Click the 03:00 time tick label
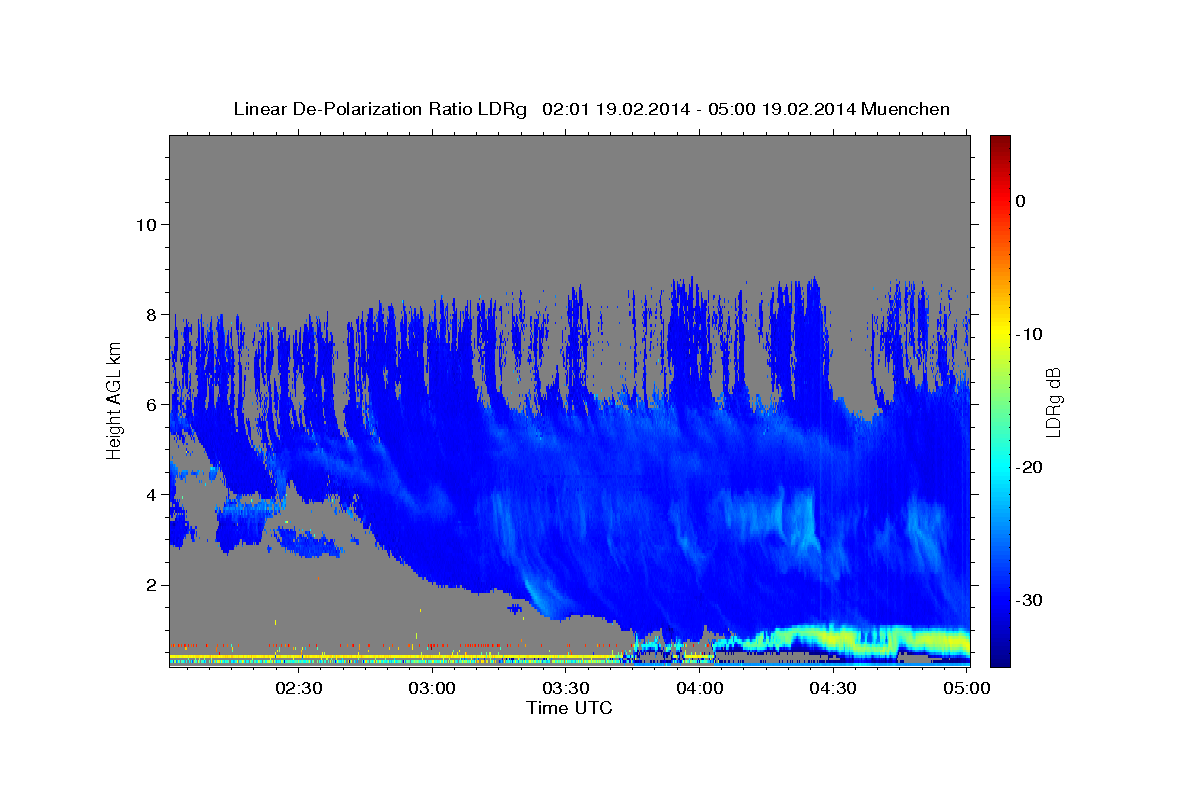The height and width of the screenshot is (800, 1200). click(433, 688)
